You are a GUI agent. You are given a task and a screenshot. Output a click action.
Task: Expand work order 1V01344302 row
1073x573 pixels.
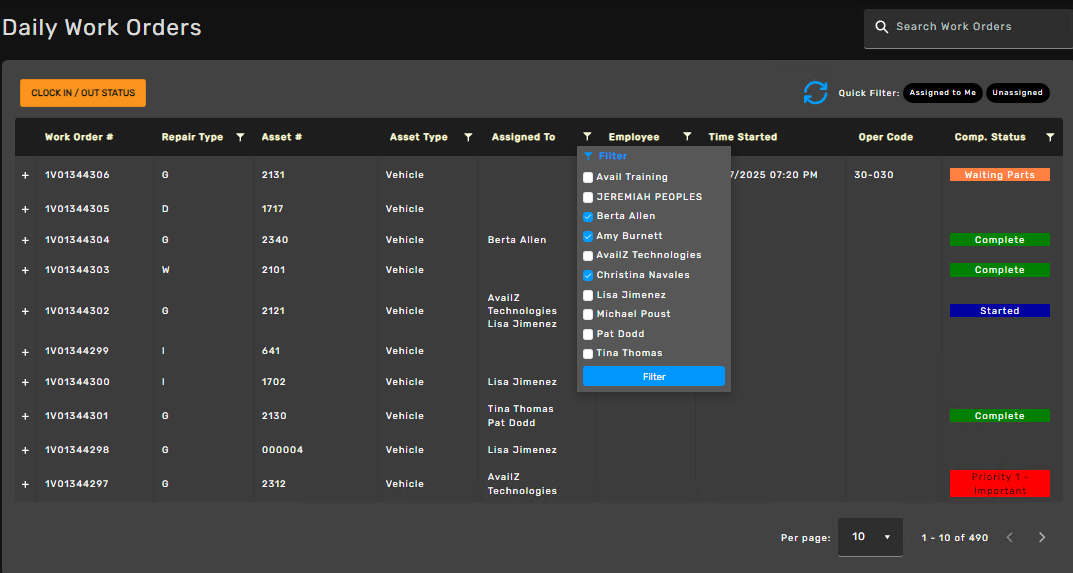pos(25,311)
